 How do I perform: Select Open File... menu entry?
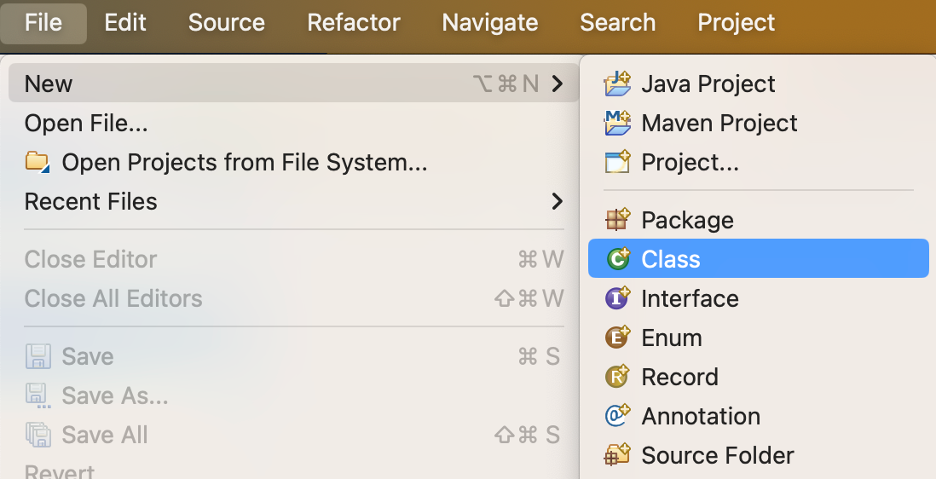(86, 123)
